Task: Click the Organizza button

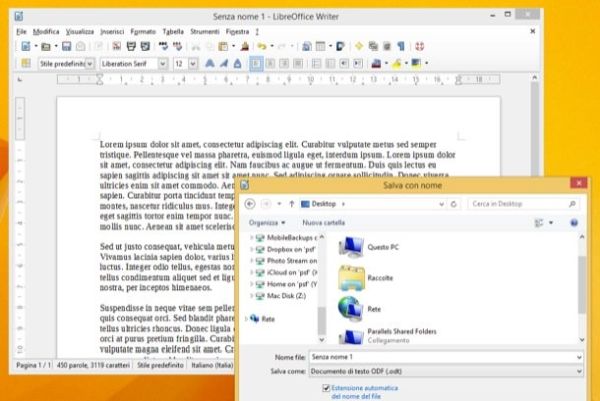Action: click(x=267, y=223)
